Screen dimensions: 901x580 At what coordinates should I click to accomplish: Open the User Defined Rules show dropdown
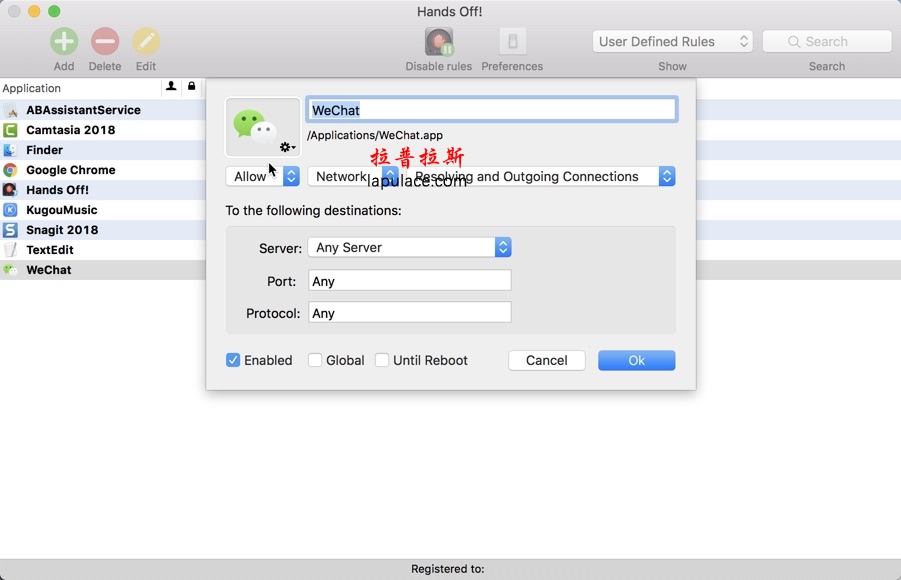point(672,41)
